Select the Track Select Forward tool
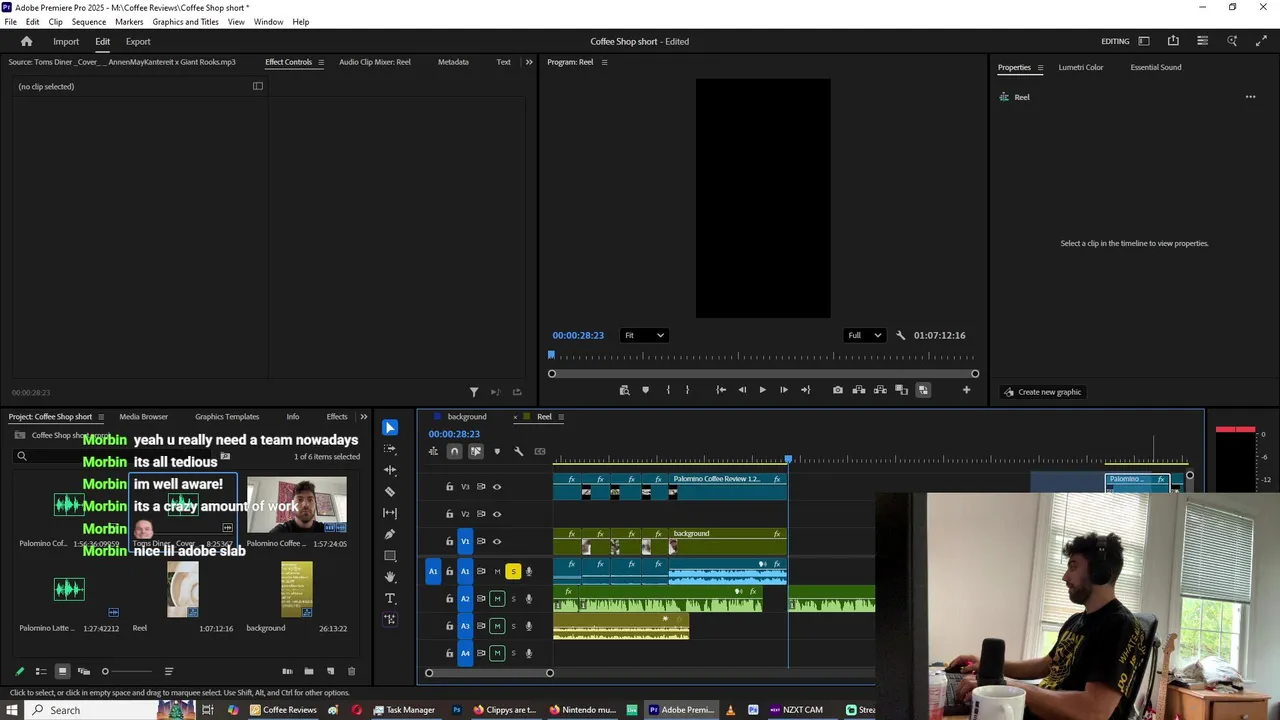1280x720 pixels. [390, 449]
